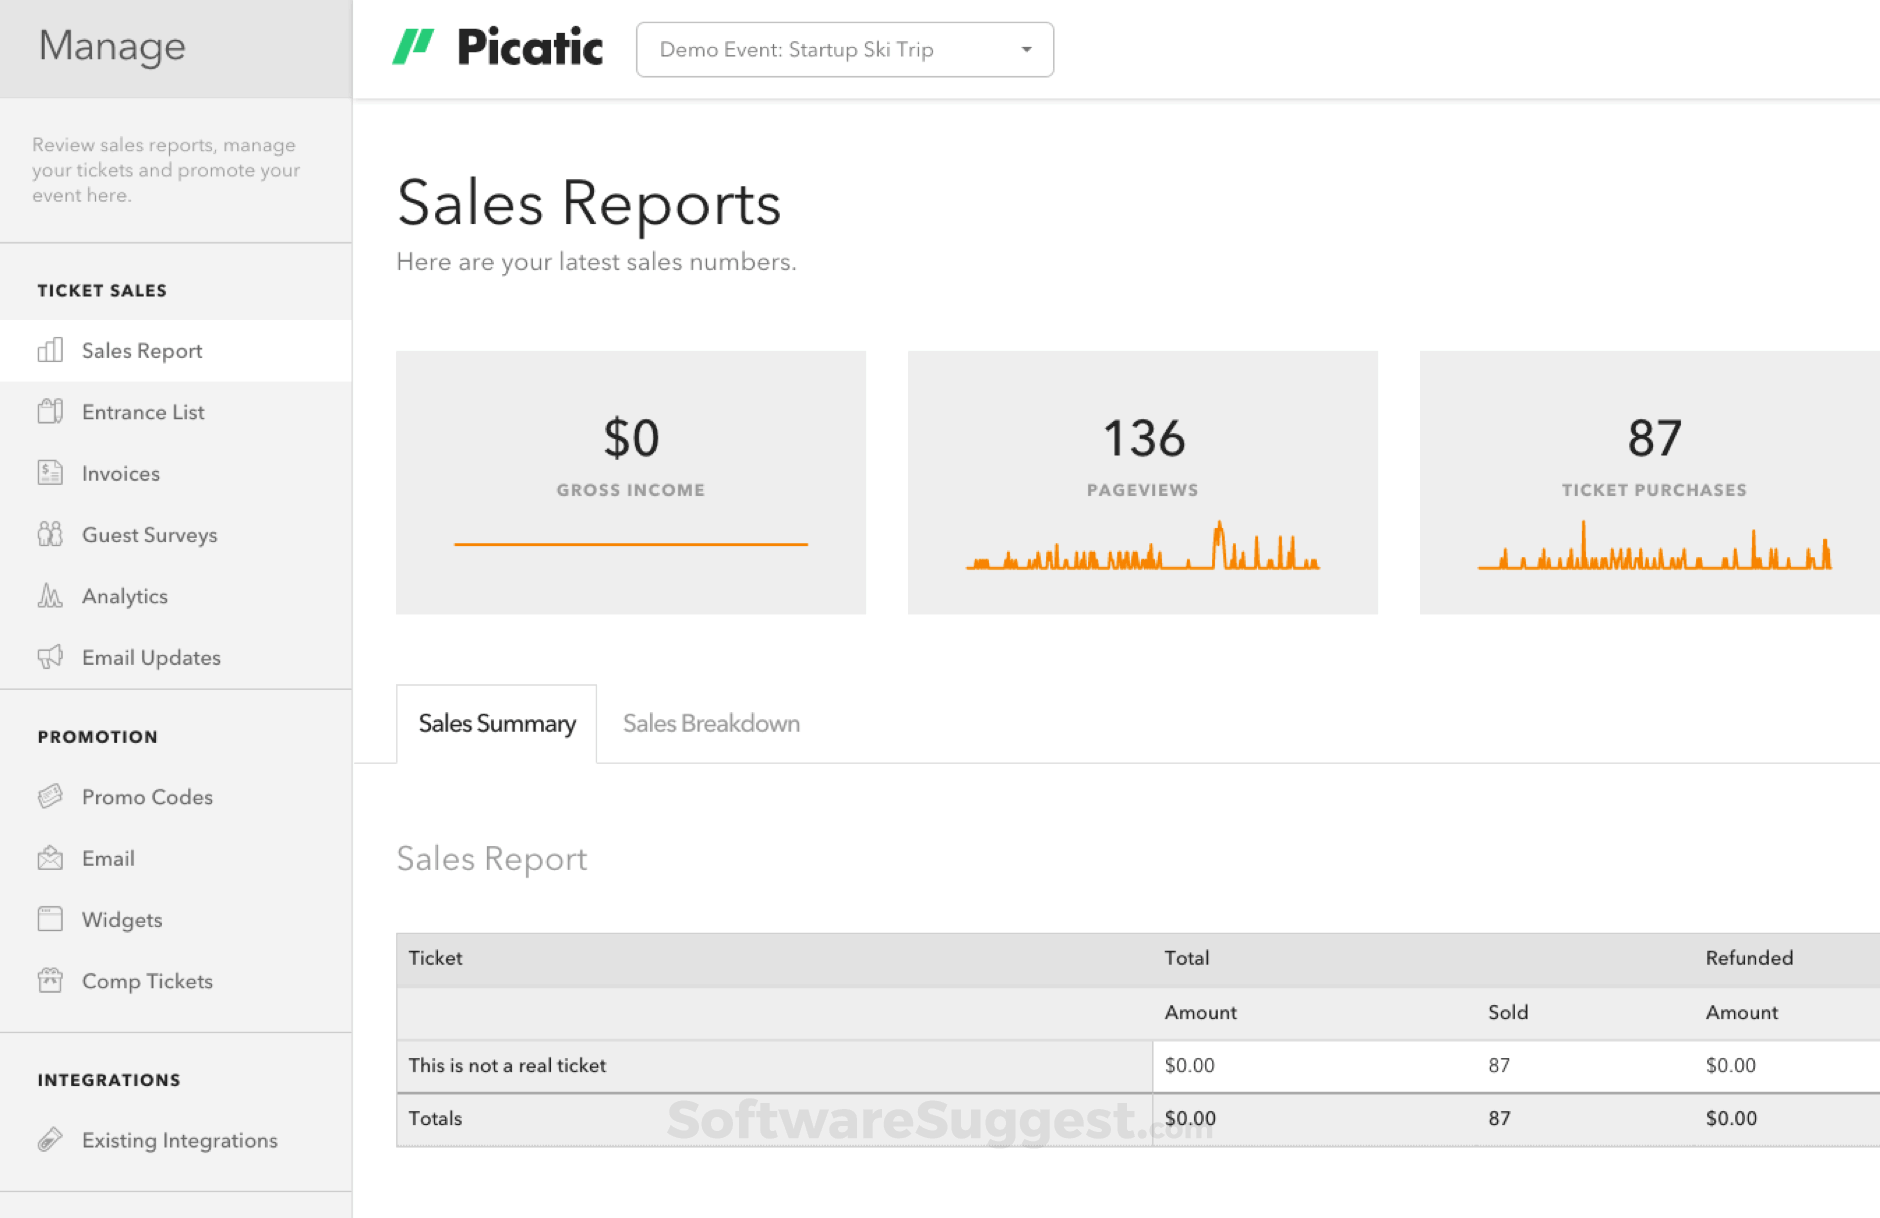Click the Existing Integrations key icon
The image size is (1880, 1218).
[49, 1140]
